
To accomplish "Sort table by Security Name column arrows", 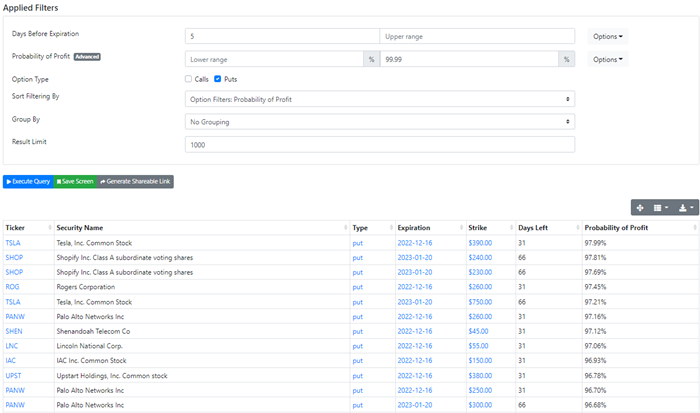I will click(346, 228).
